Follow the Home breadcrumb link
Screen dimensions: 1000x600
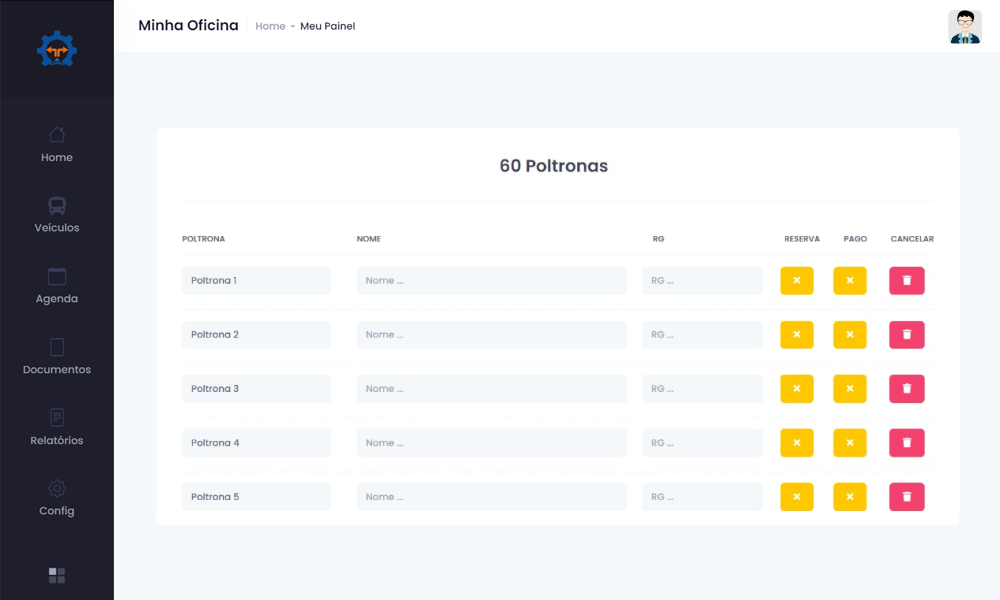click(270, 26)
